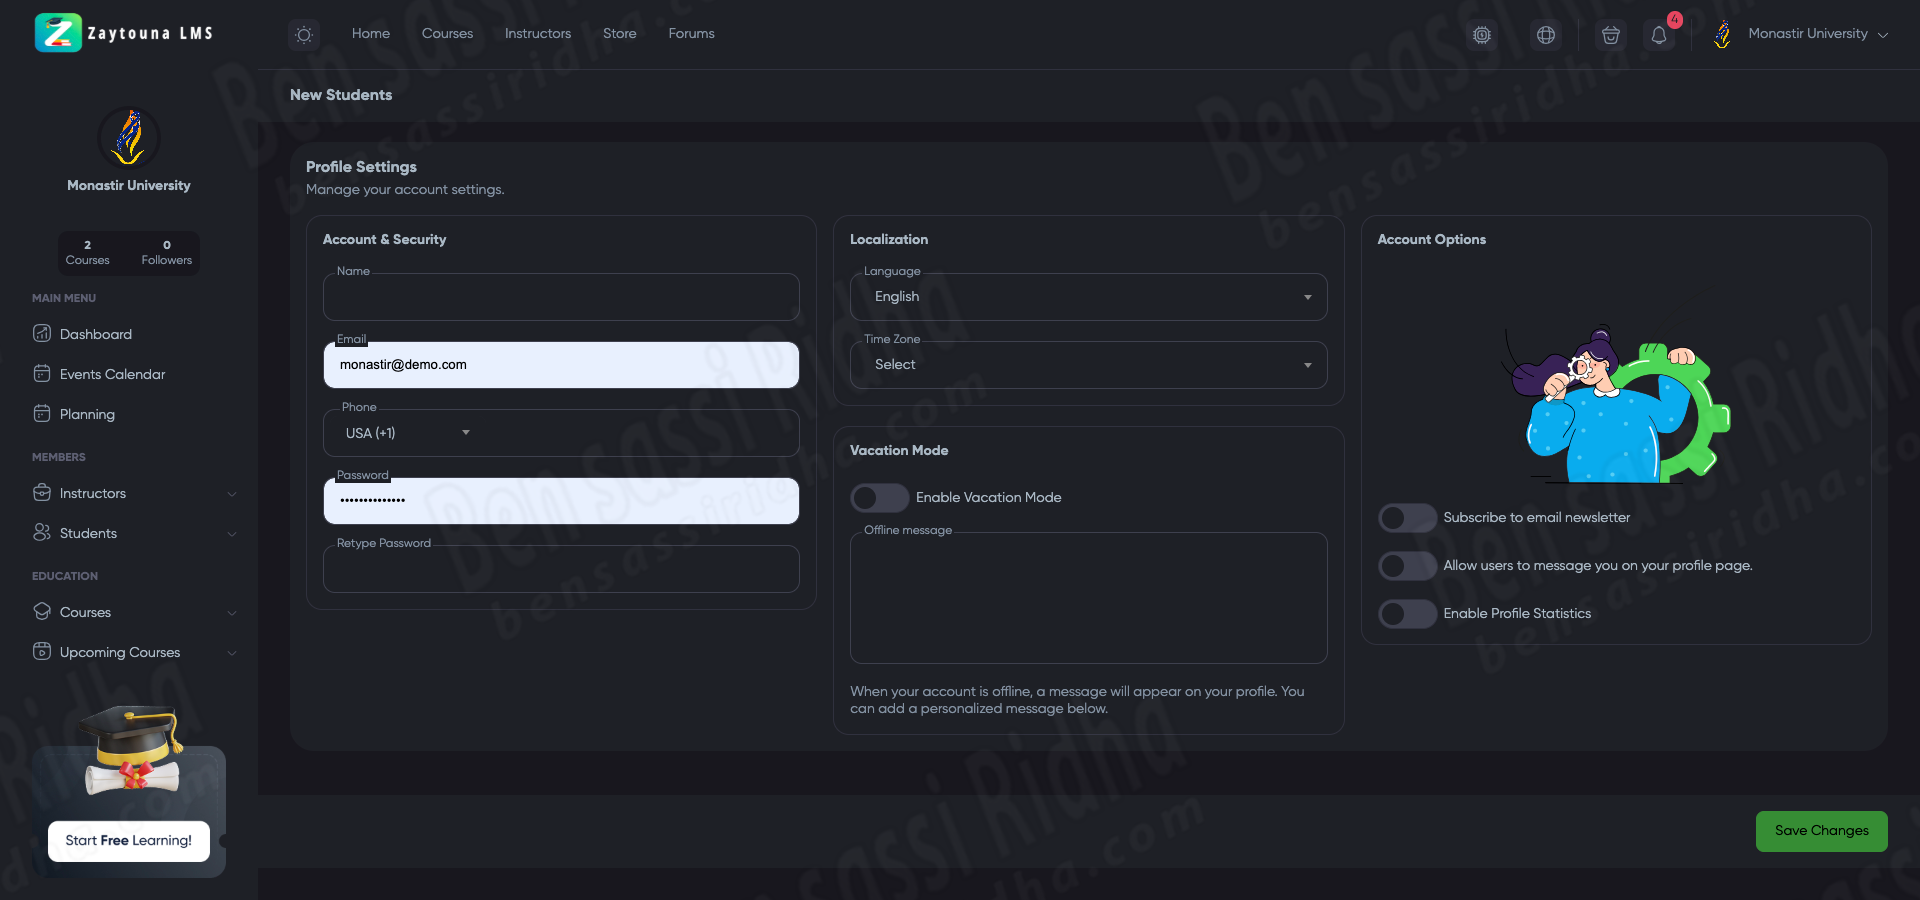Toggle Subscribe to email newsletter
The height and width of the screenshot is (900, 1920).
pos(1406,518)
